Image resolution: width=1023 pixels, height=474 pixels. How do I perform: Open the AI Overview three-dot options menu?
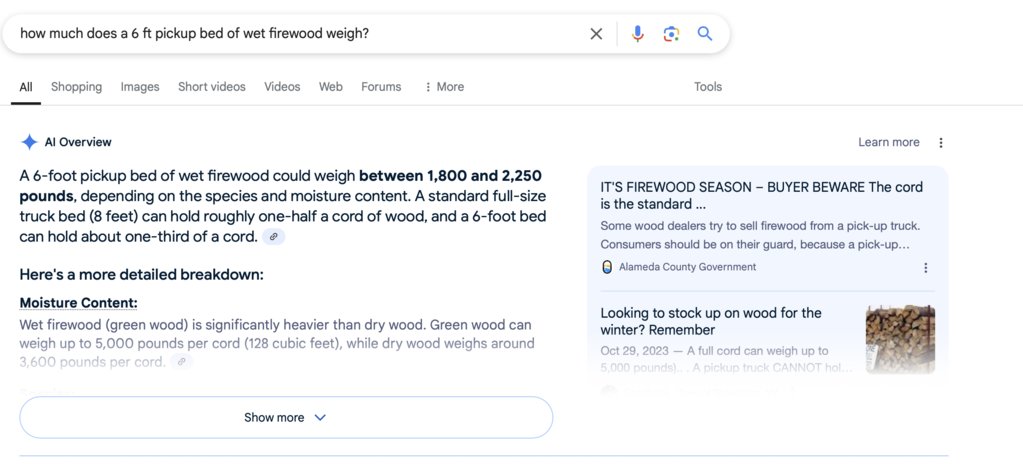940,143
